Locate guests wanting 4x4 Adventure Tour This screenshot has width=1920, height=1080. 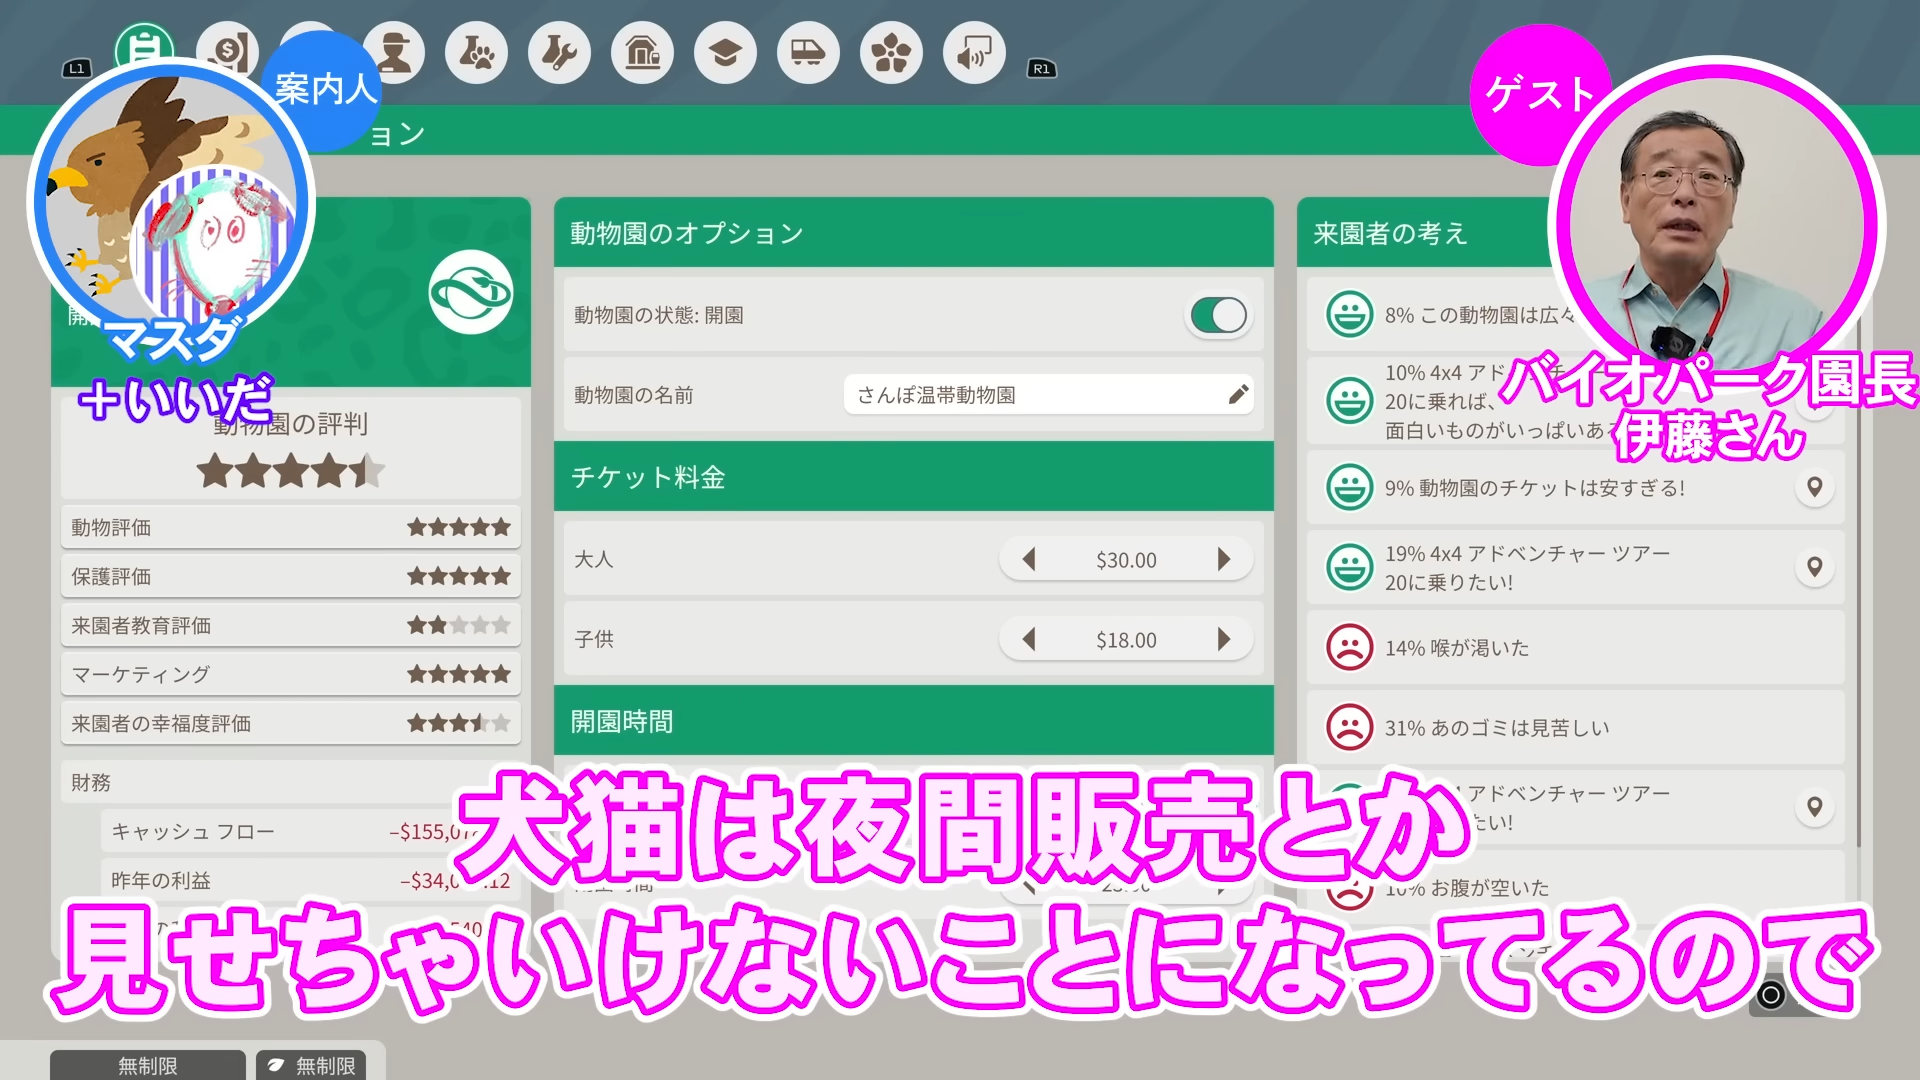coord(1814,567)
